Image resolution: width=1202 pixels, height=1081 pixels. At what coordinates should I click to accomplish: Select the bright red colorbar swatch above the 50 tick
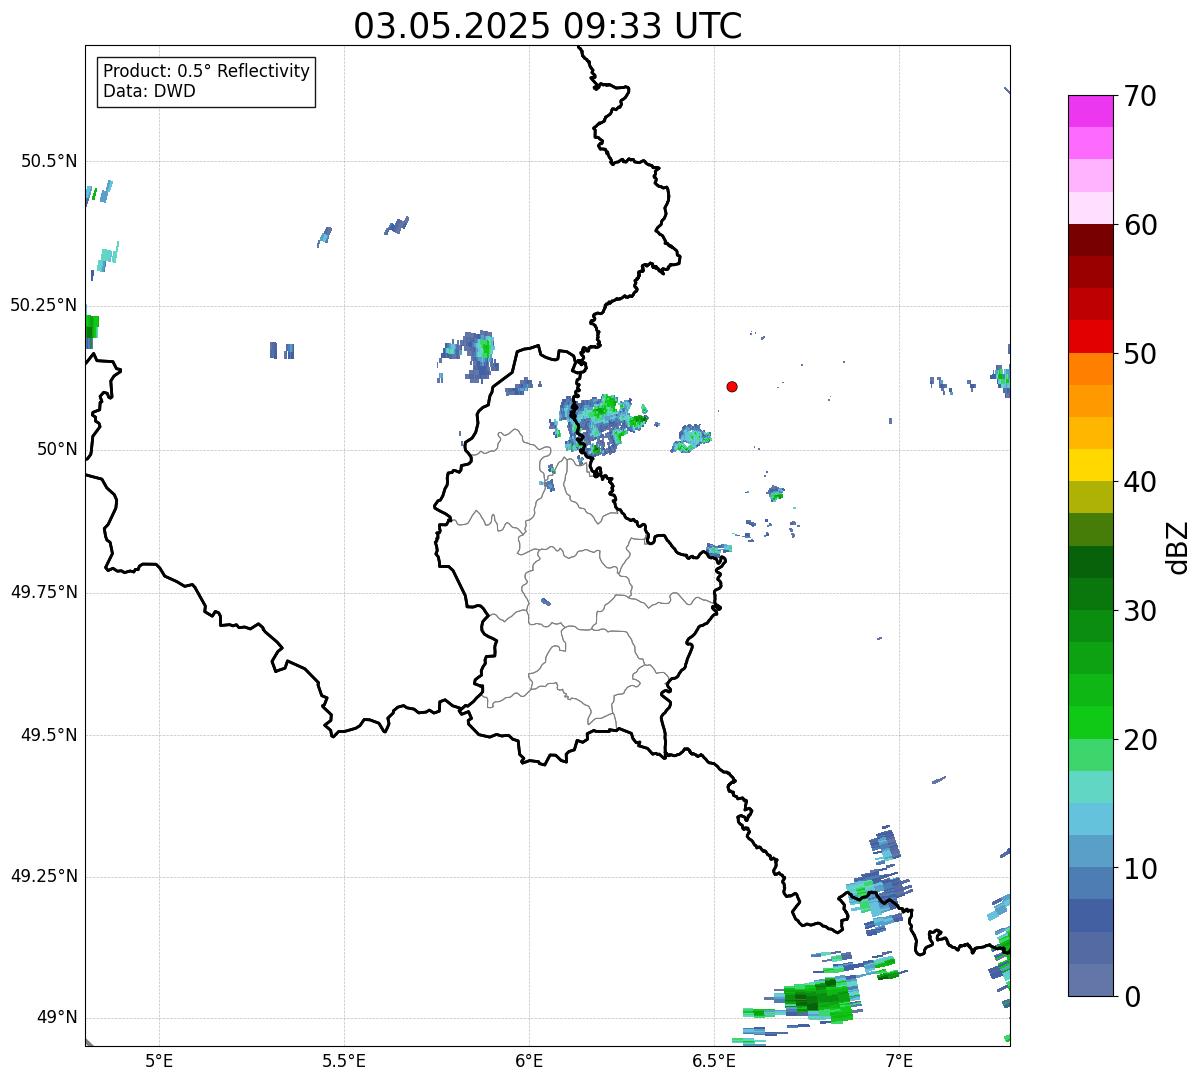(x=1090, y=336)
